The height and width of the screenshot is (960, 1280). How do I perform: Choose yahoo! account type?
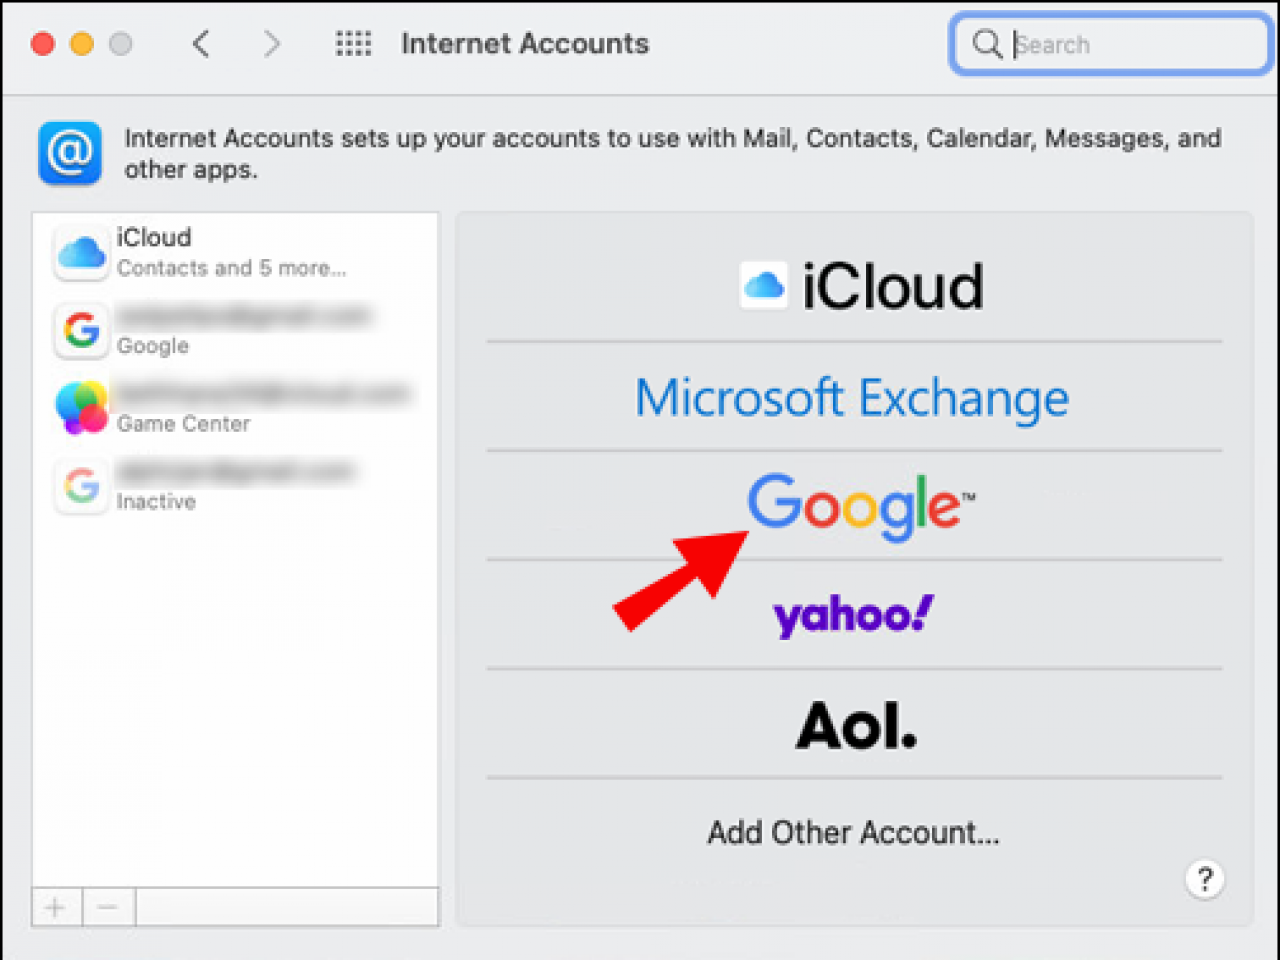click(x=855, y=614)
